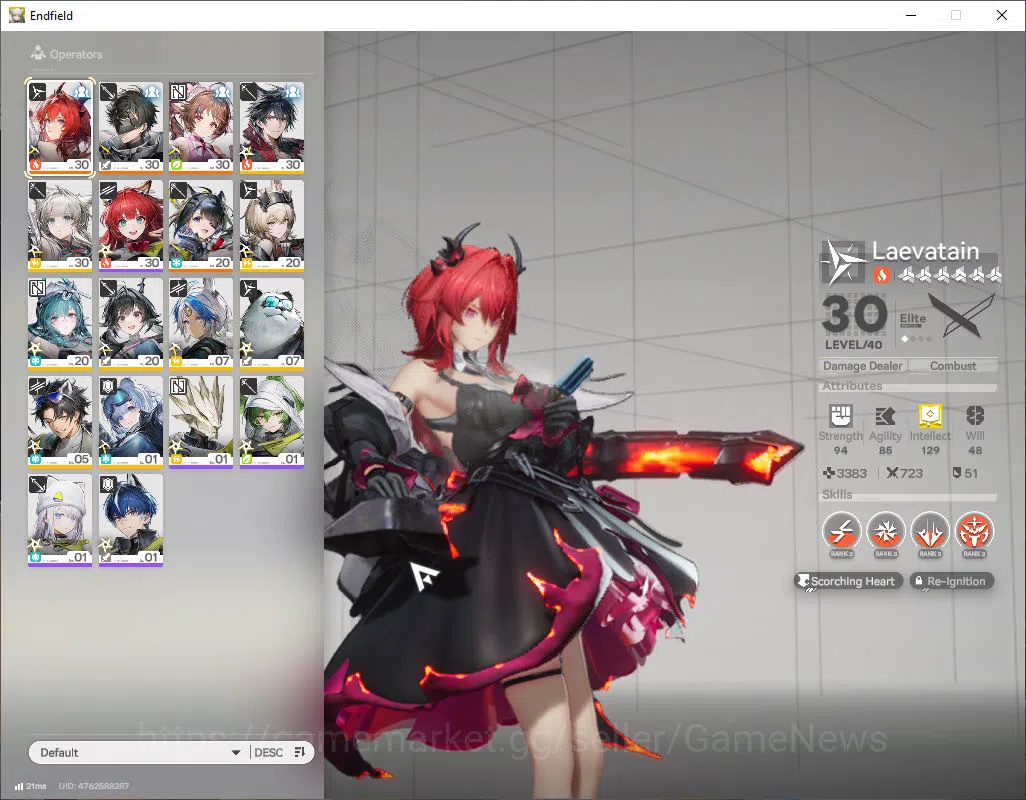The height and width of the screenshot is (800, 1026).
Task: Select the operator with sunglasses on head, level 05
Action: click(60, 422)
